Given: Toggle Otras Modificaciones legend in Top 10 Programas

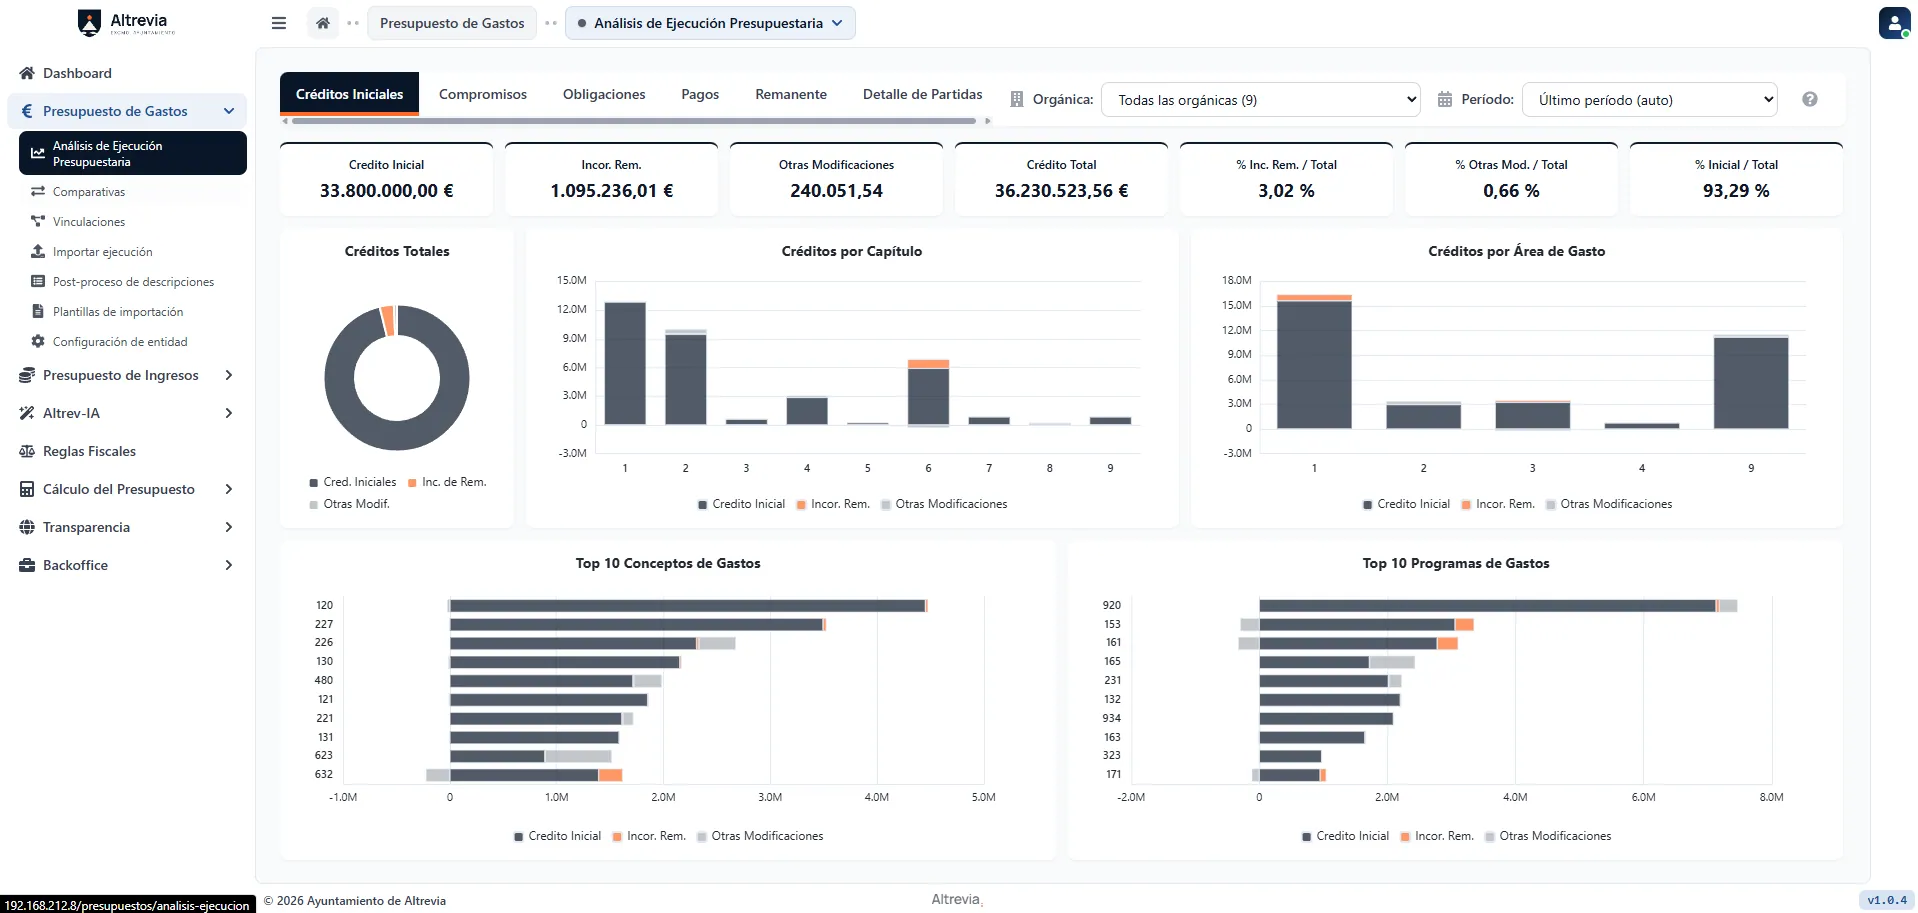Looking at the screenshot, I should (x=1548, y=836).
